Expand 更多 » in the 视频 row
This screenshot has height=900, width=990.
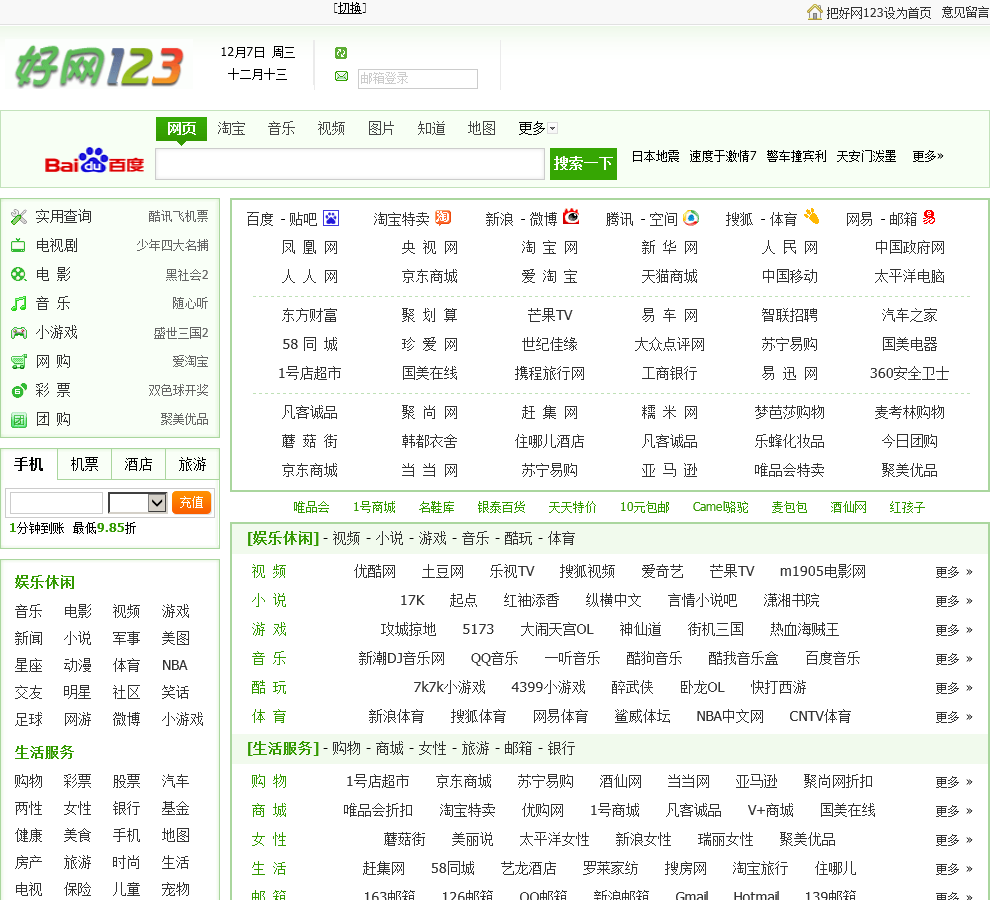point(953,572)
